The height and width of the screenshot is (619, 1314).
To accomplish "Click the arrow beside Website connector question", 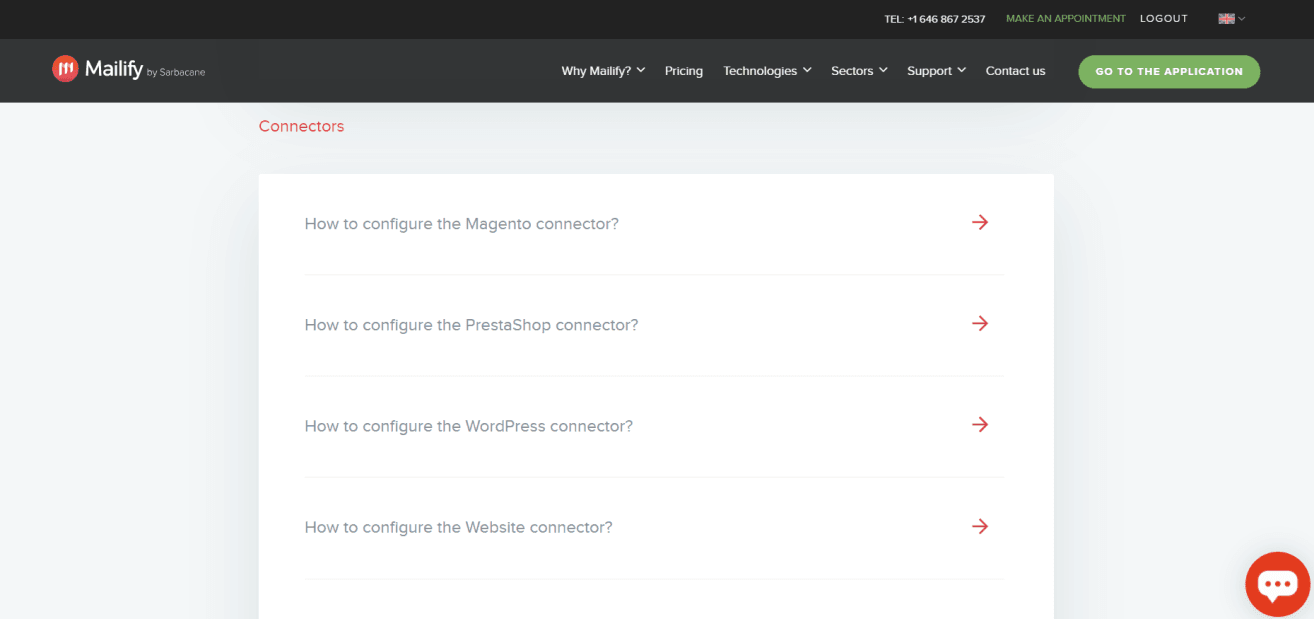I will coord(979,526).
